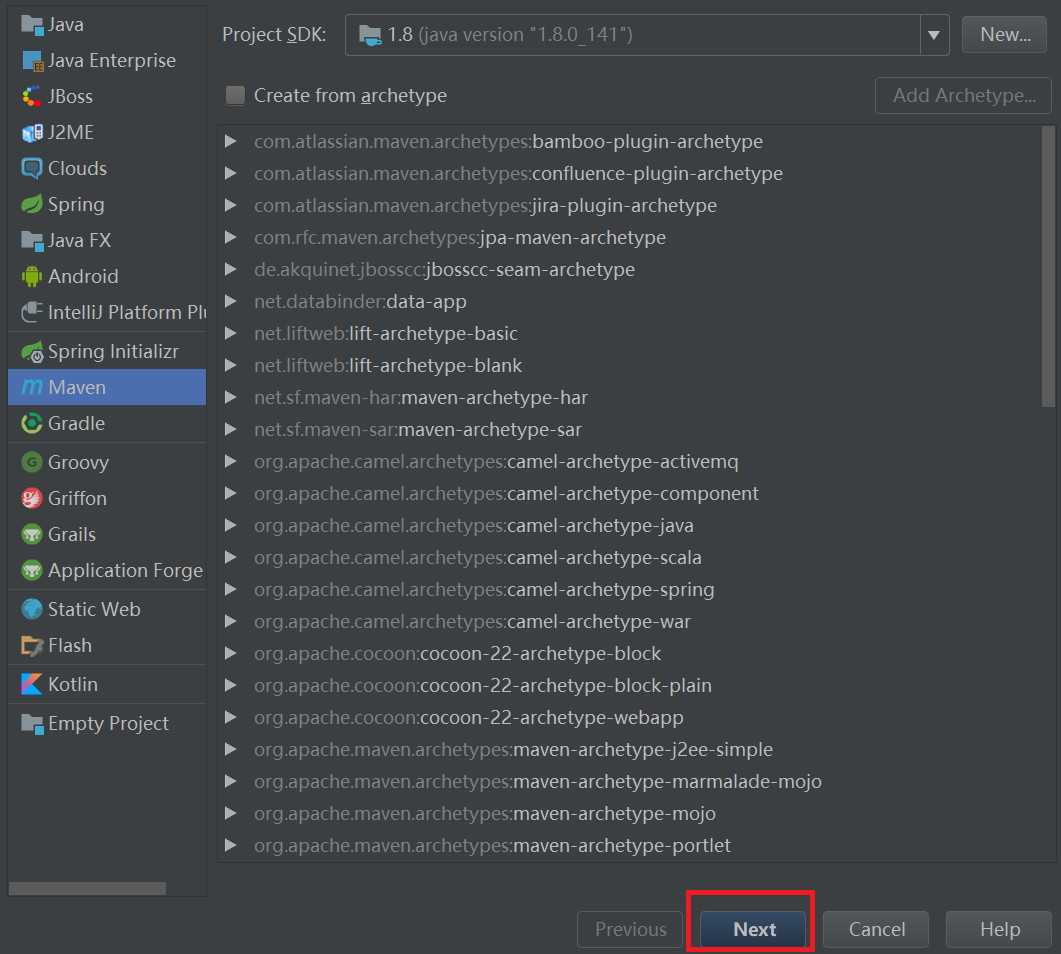The height and width of the screenshot is (954, 1061).
Task: Select maven-archetype-j2ee-simple row text
Action: (x=513, y=750)
